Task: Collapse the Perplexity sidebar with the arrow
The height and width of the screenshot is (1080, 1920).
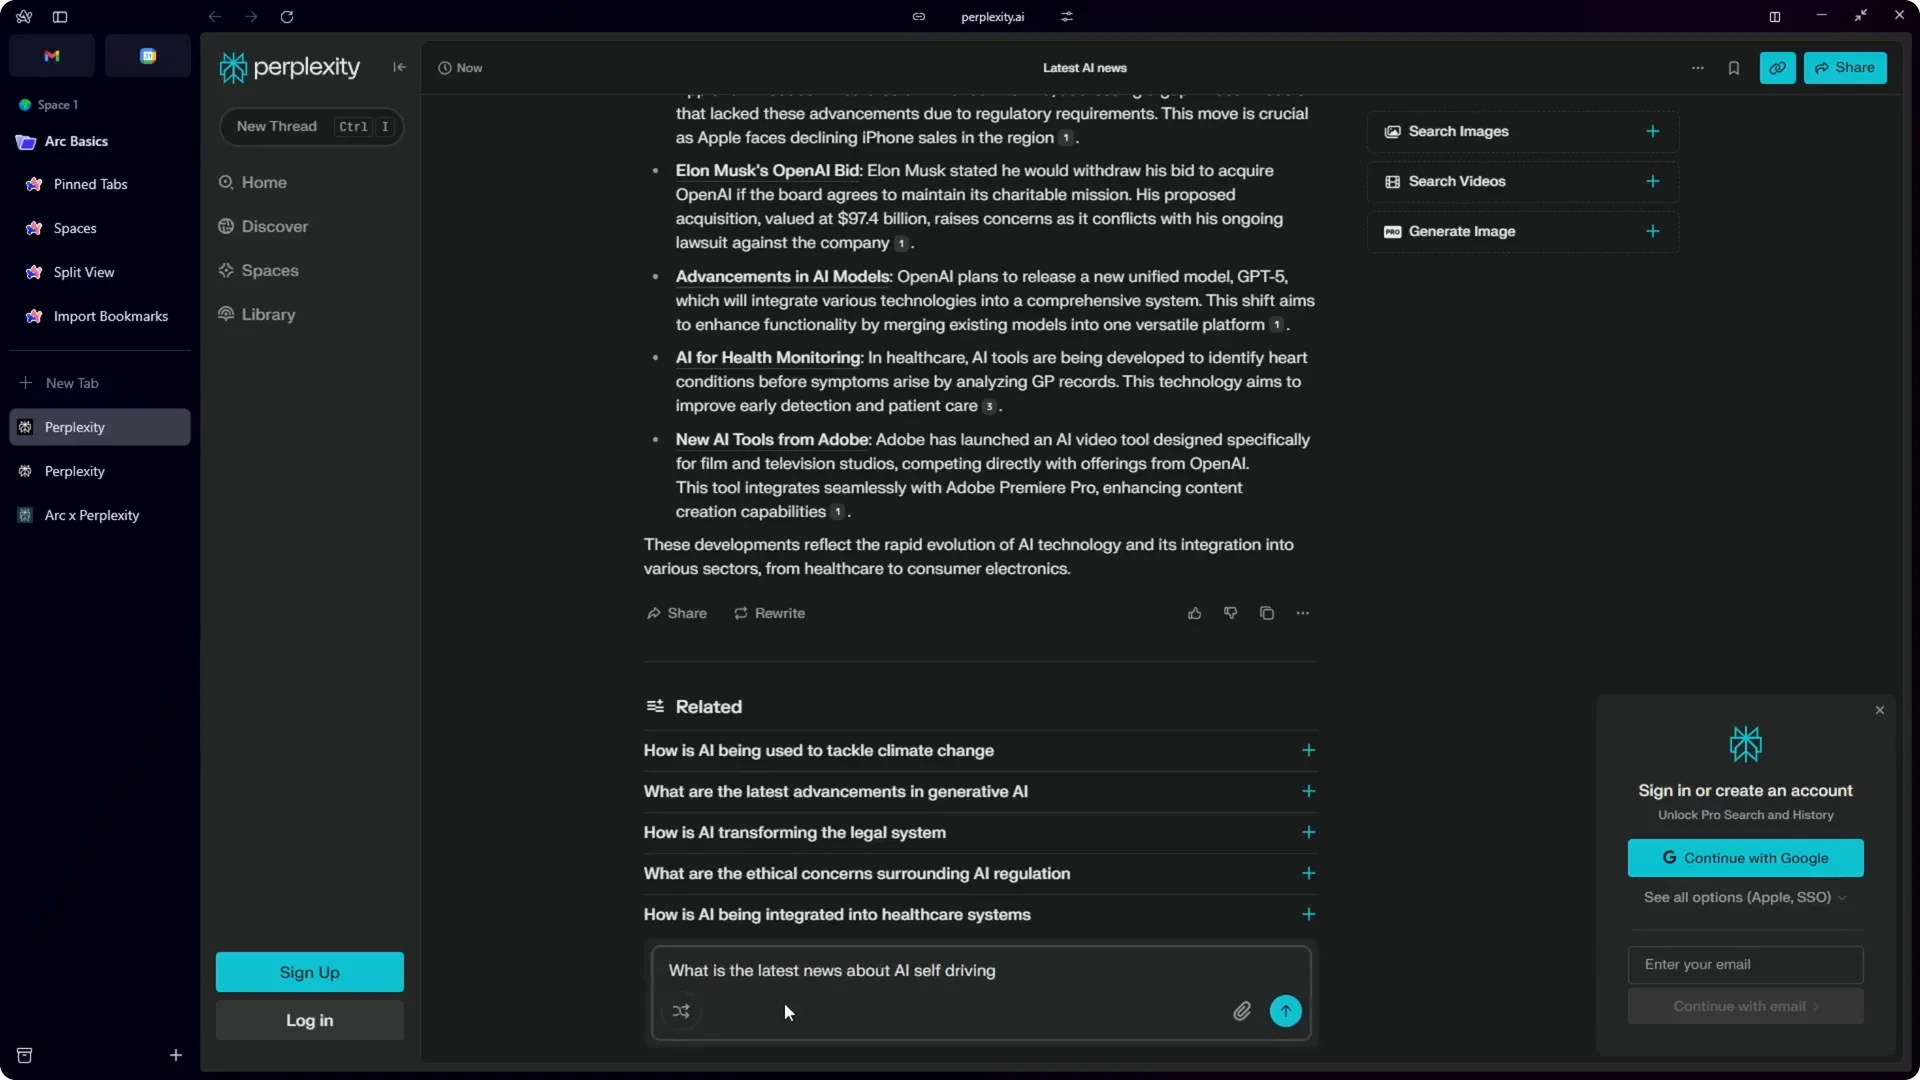Action: [x=399, y=67]
